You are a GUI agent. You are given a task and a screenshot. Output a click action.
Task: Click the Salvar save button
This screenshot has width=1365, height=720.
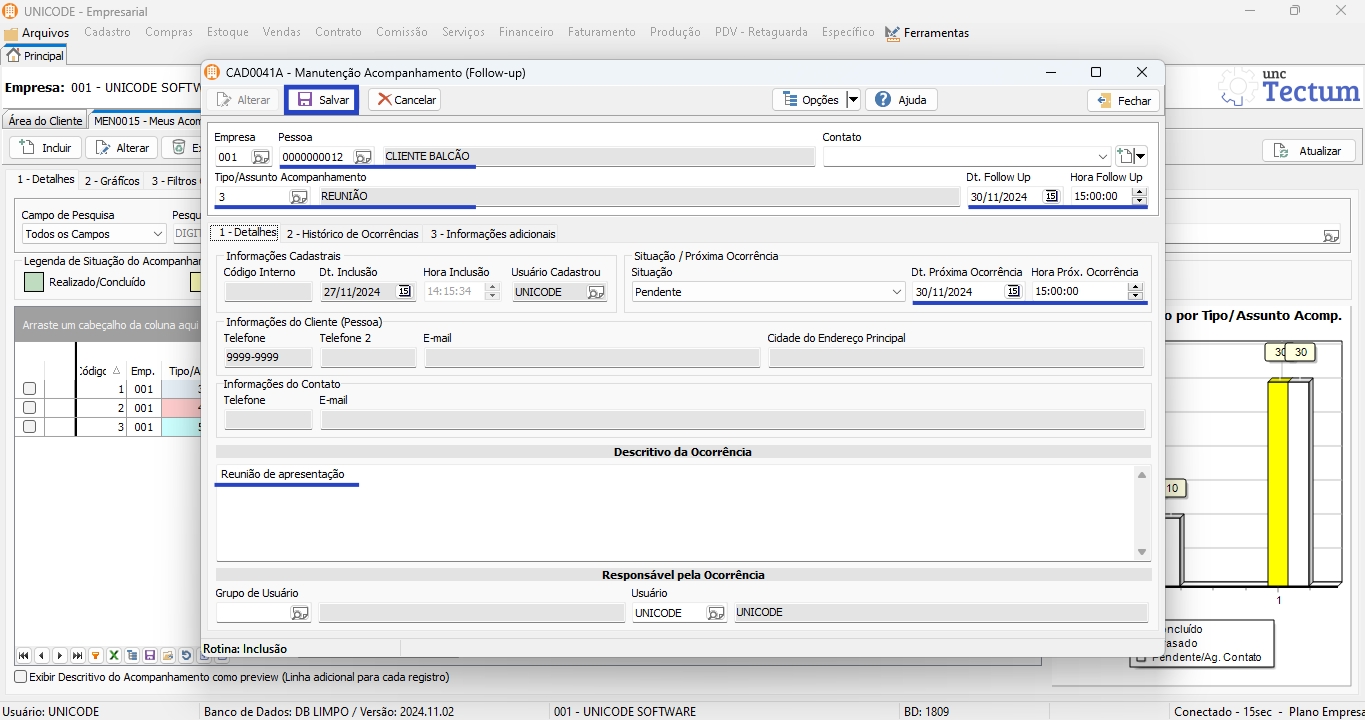point(322,100)
